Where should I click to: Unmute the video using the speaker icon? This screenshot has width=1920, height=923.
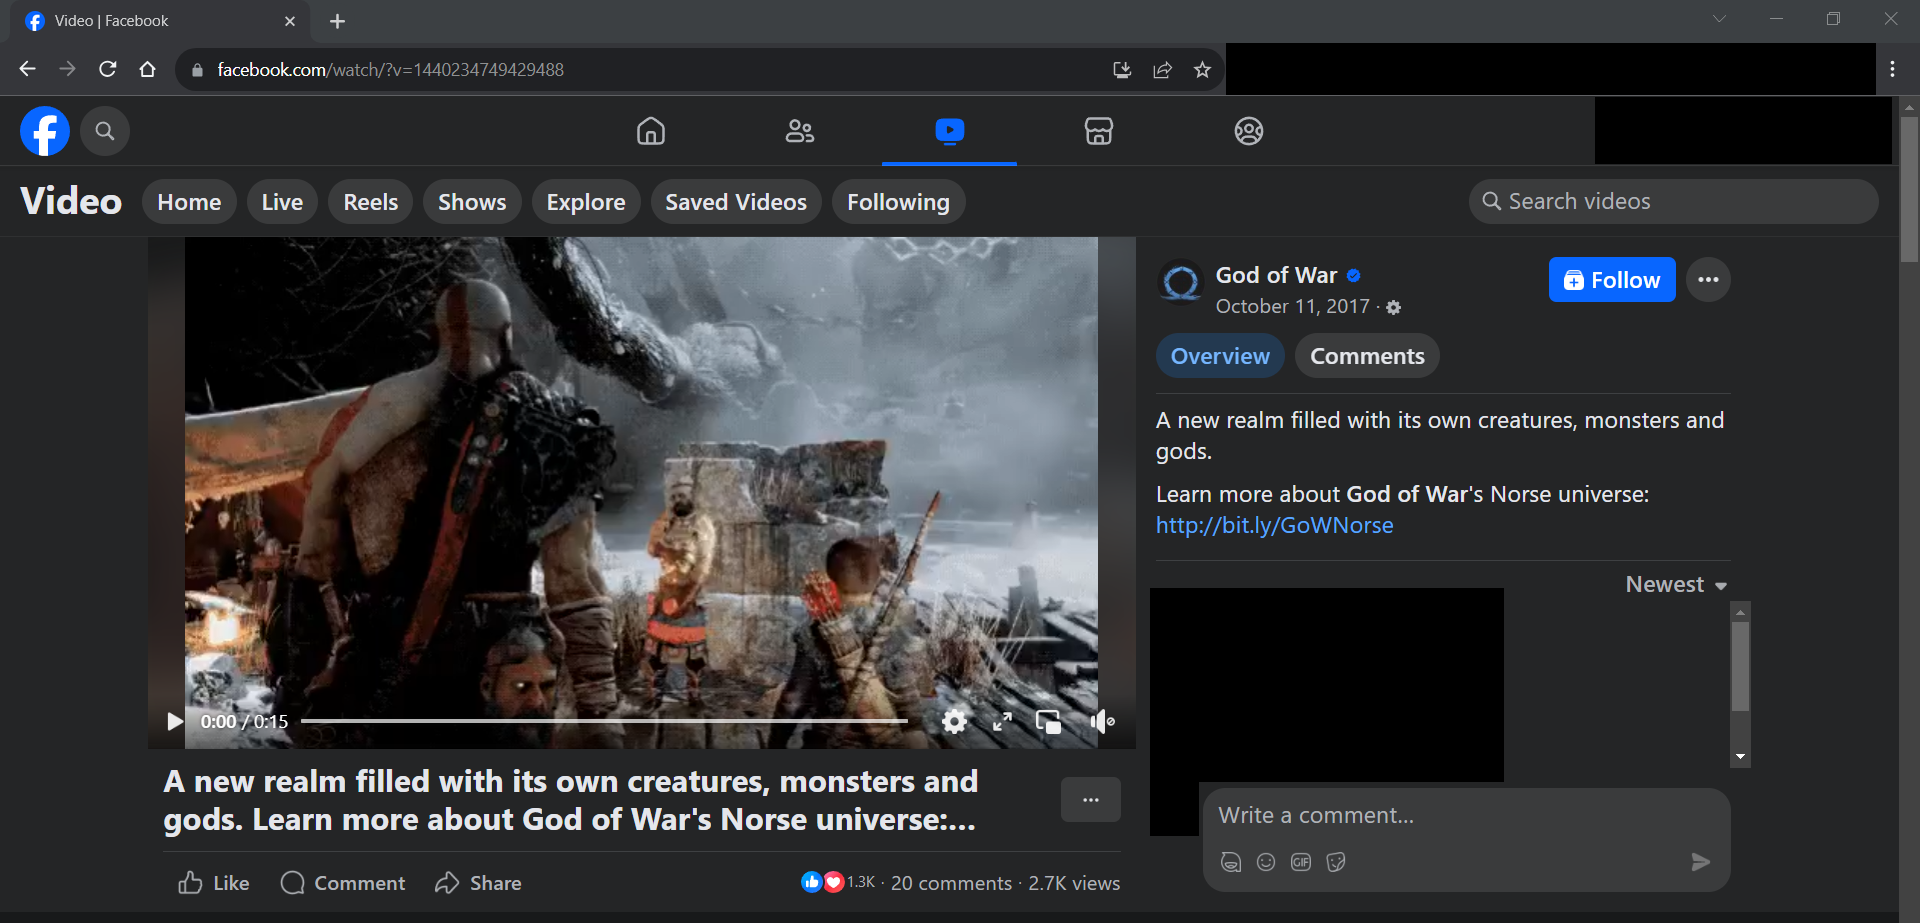coord(1101,721)
